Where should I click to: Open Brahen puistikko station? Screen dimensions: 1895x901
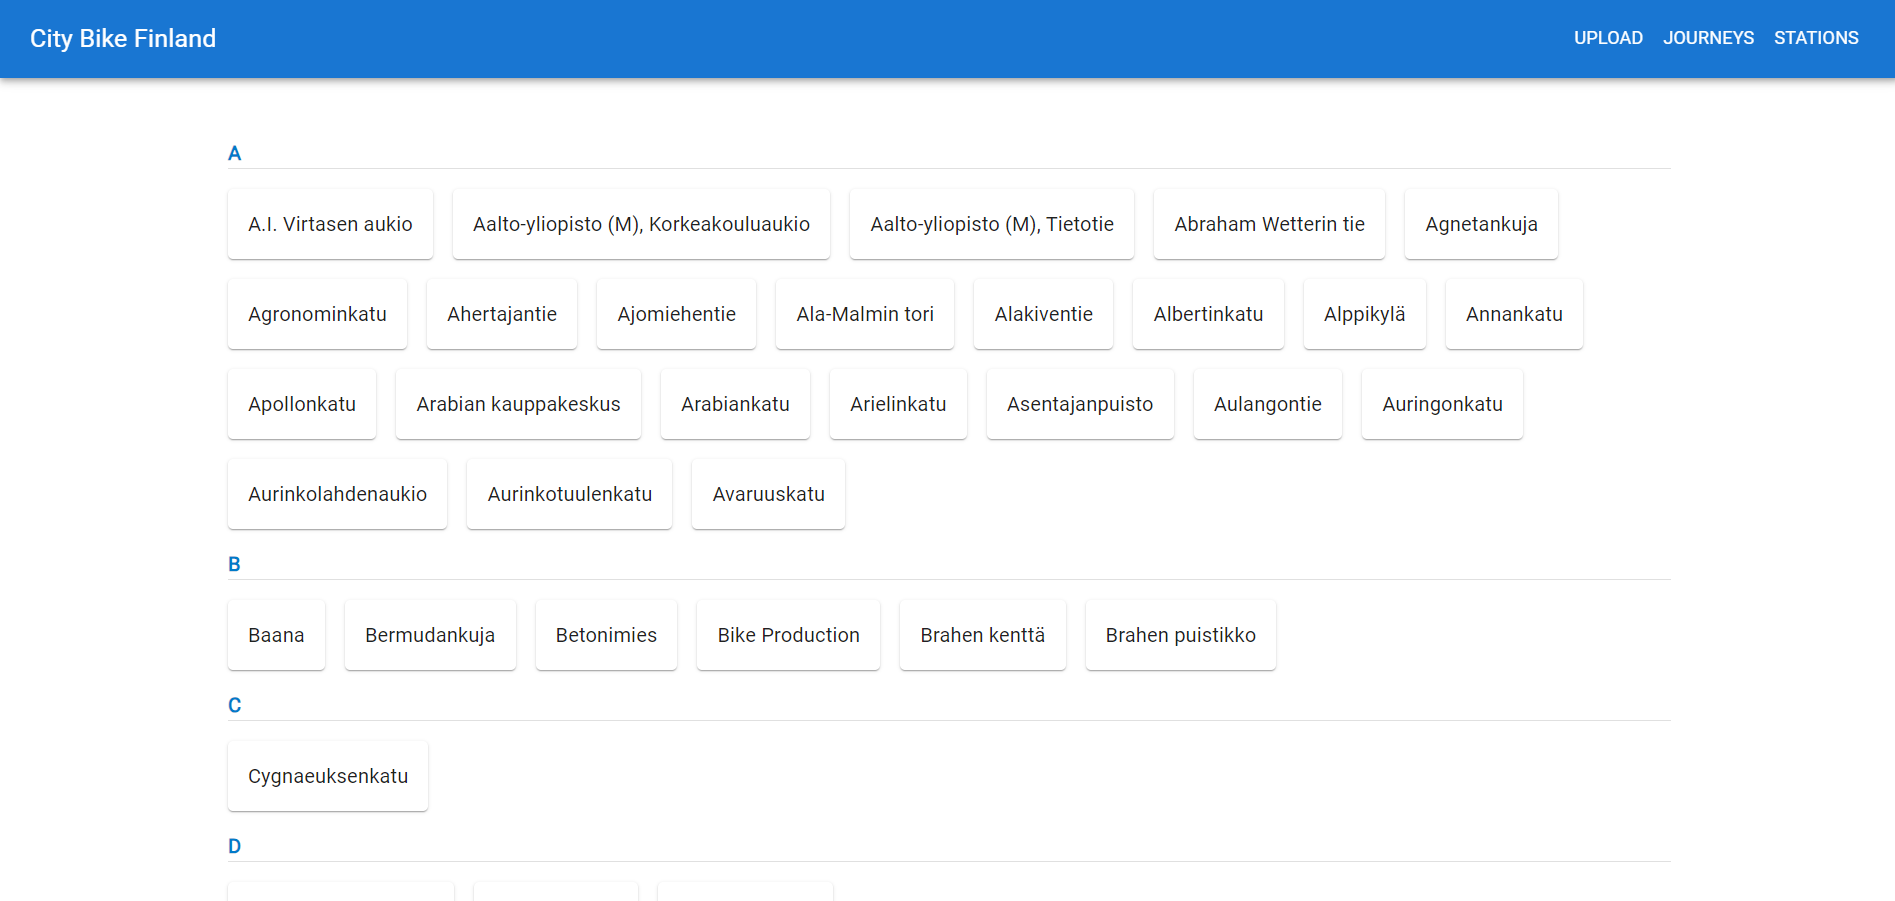pos(1180,635)
